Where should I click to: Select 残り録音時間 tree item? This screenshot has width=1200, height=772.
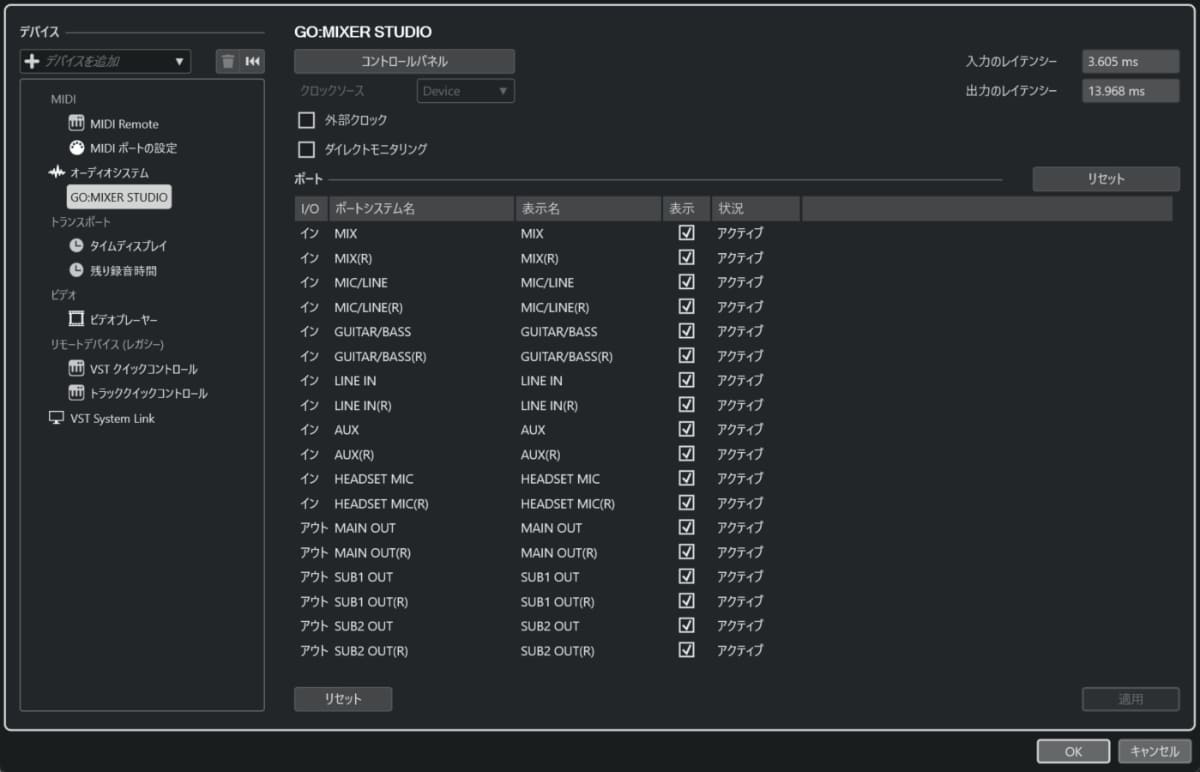pos(124,270)
